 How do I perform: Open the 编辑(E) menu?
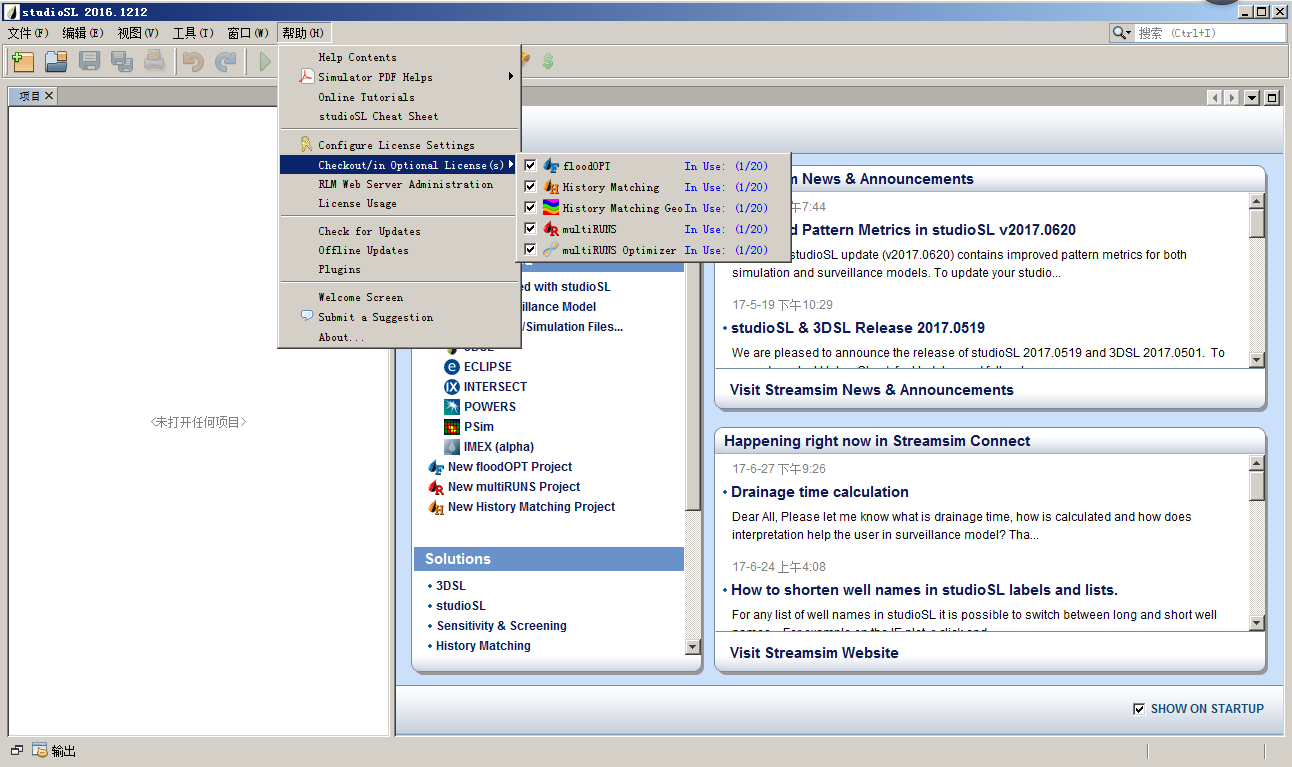83,33
